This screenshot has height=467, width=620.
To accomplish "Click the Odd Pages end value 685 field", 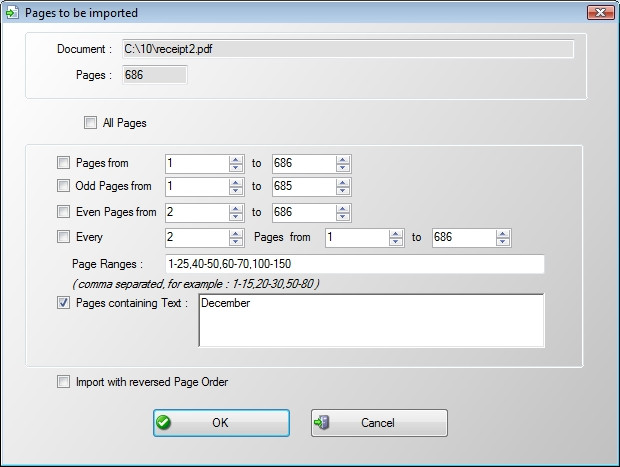I will (x=304, y=186).
